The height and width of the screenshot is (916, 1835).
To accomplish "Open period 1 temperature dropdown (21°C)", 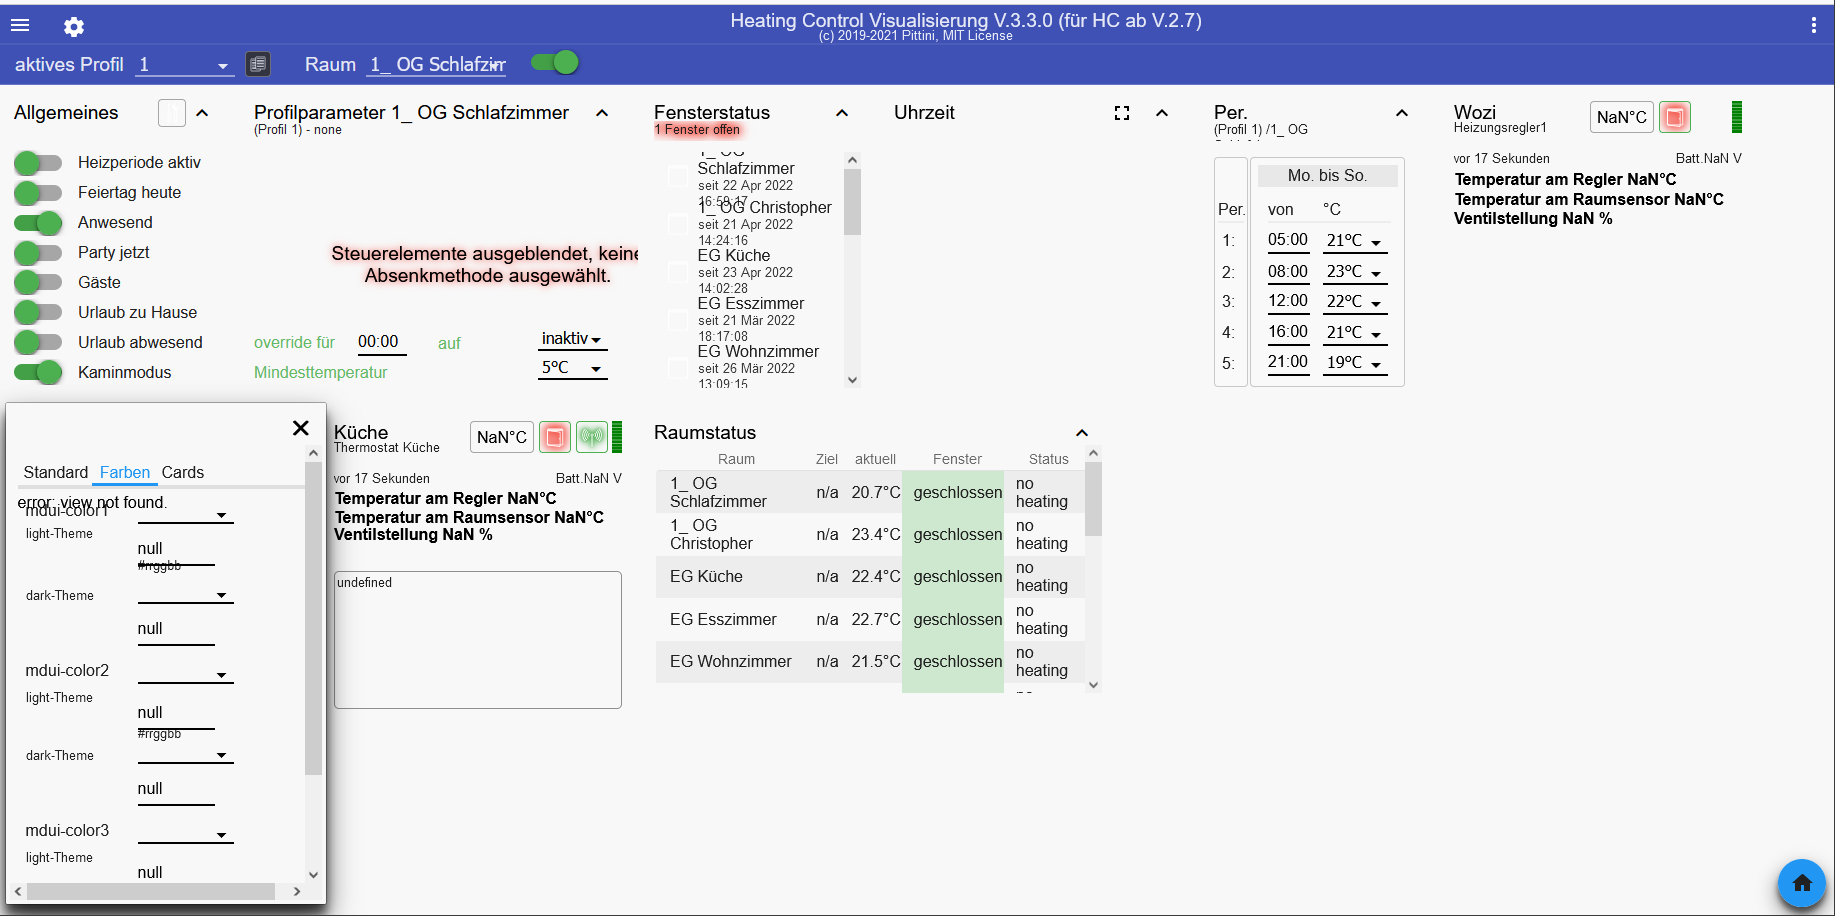I will 1354,241.
